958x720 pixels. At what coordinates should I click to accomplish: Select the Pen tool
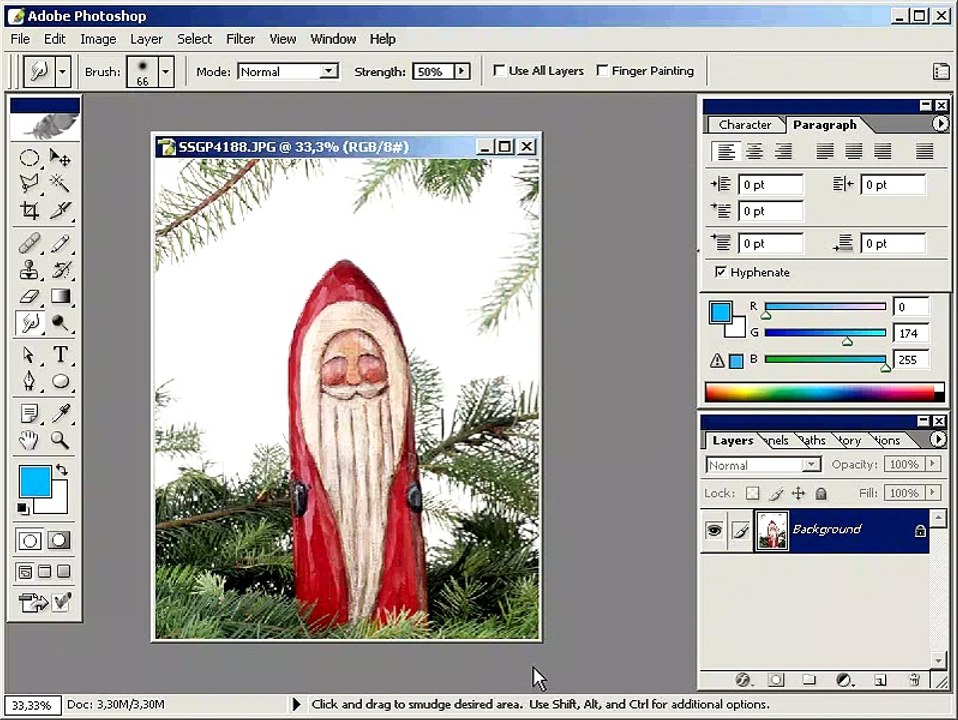click(x=29, y=381)
